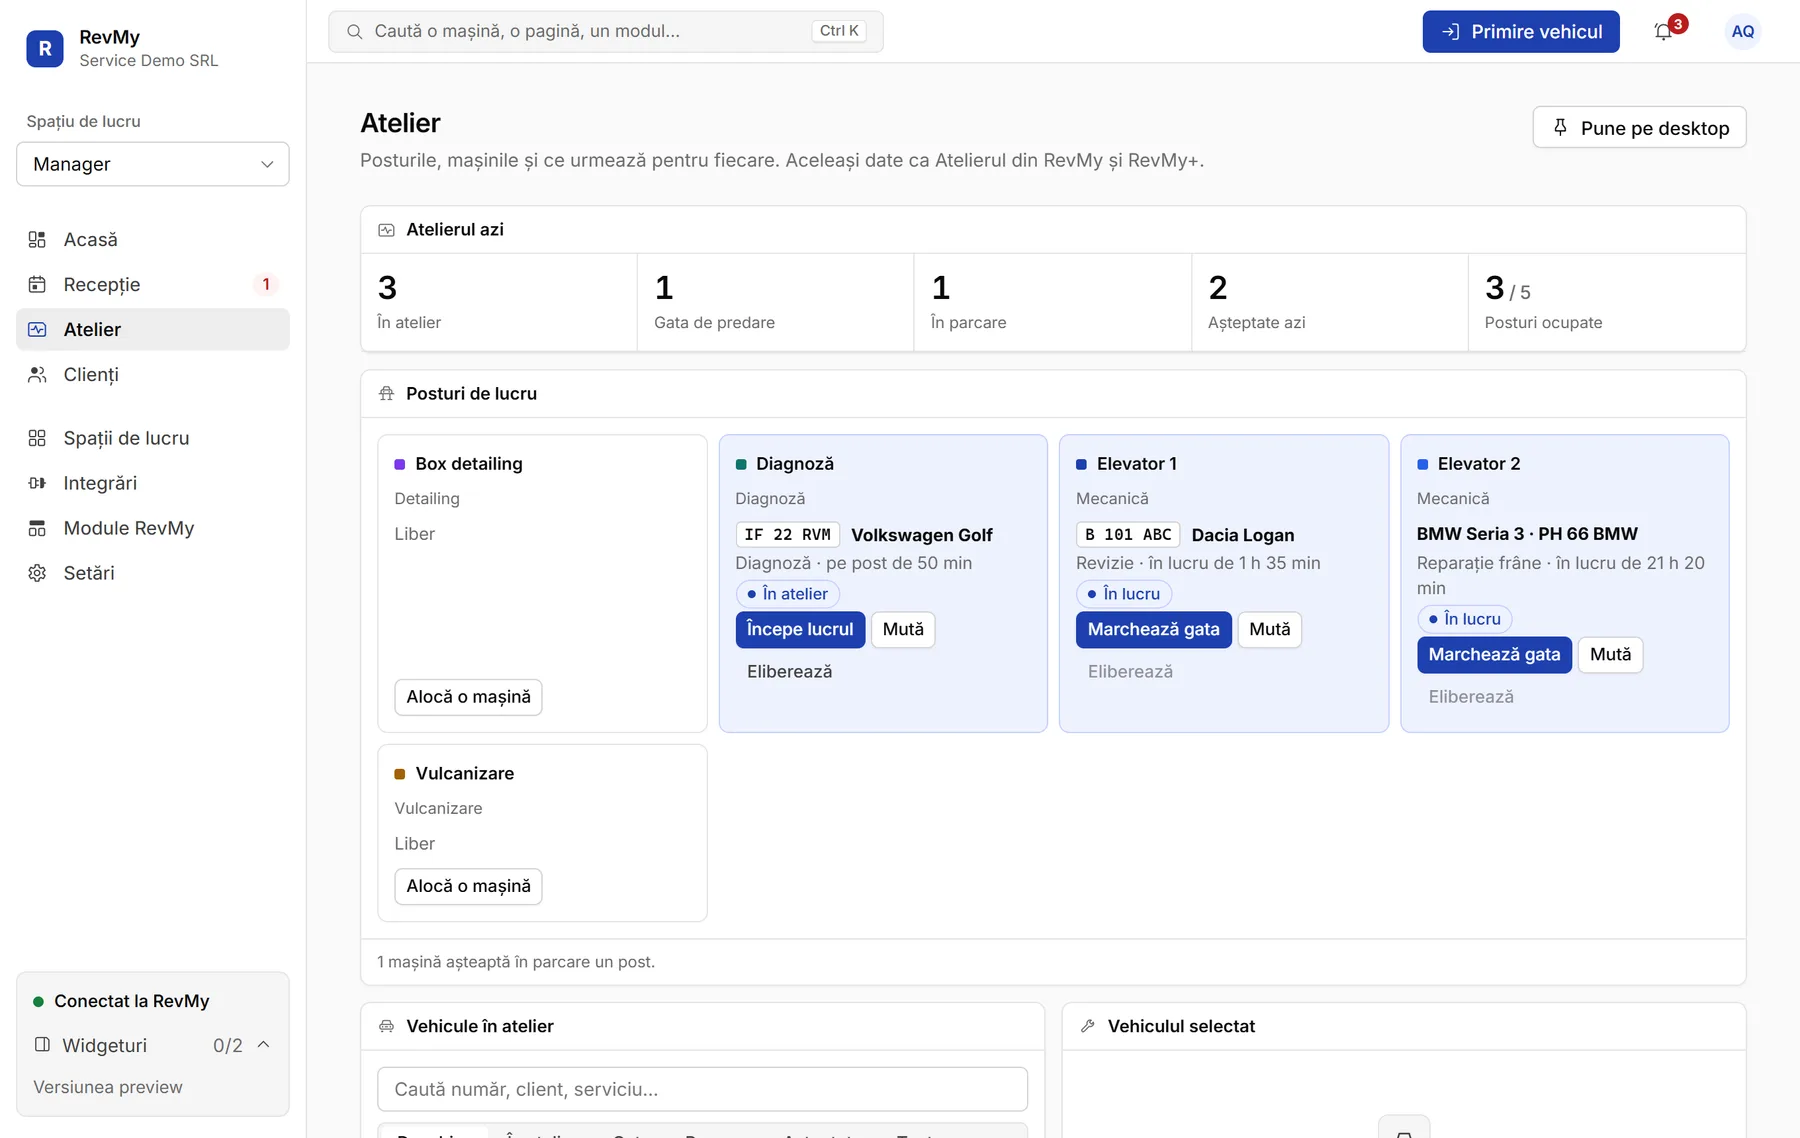This screenshot has height=1138, width=1800.
Task: Click Alocă o mașină in Box detailing
Action: point(468,697)
